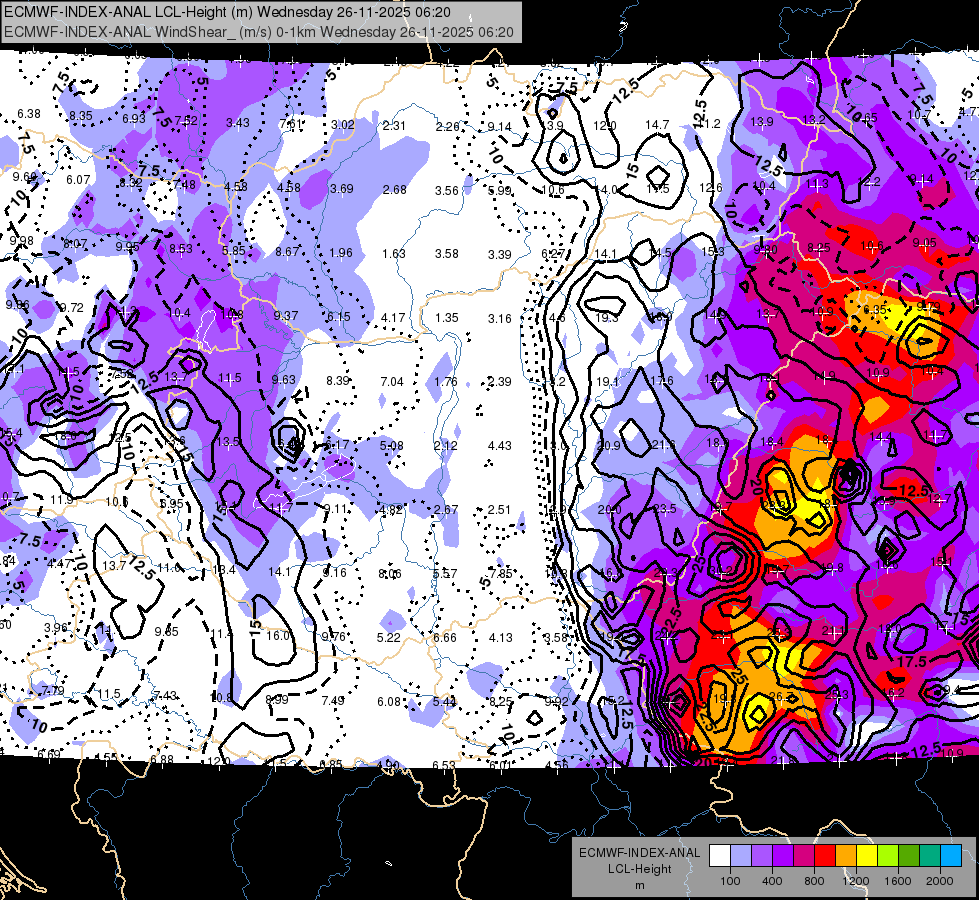Image resolution: width=979 pixels, height=900 pixels.
Task: Click the yellow legend swatch
Action: [867, 856]
